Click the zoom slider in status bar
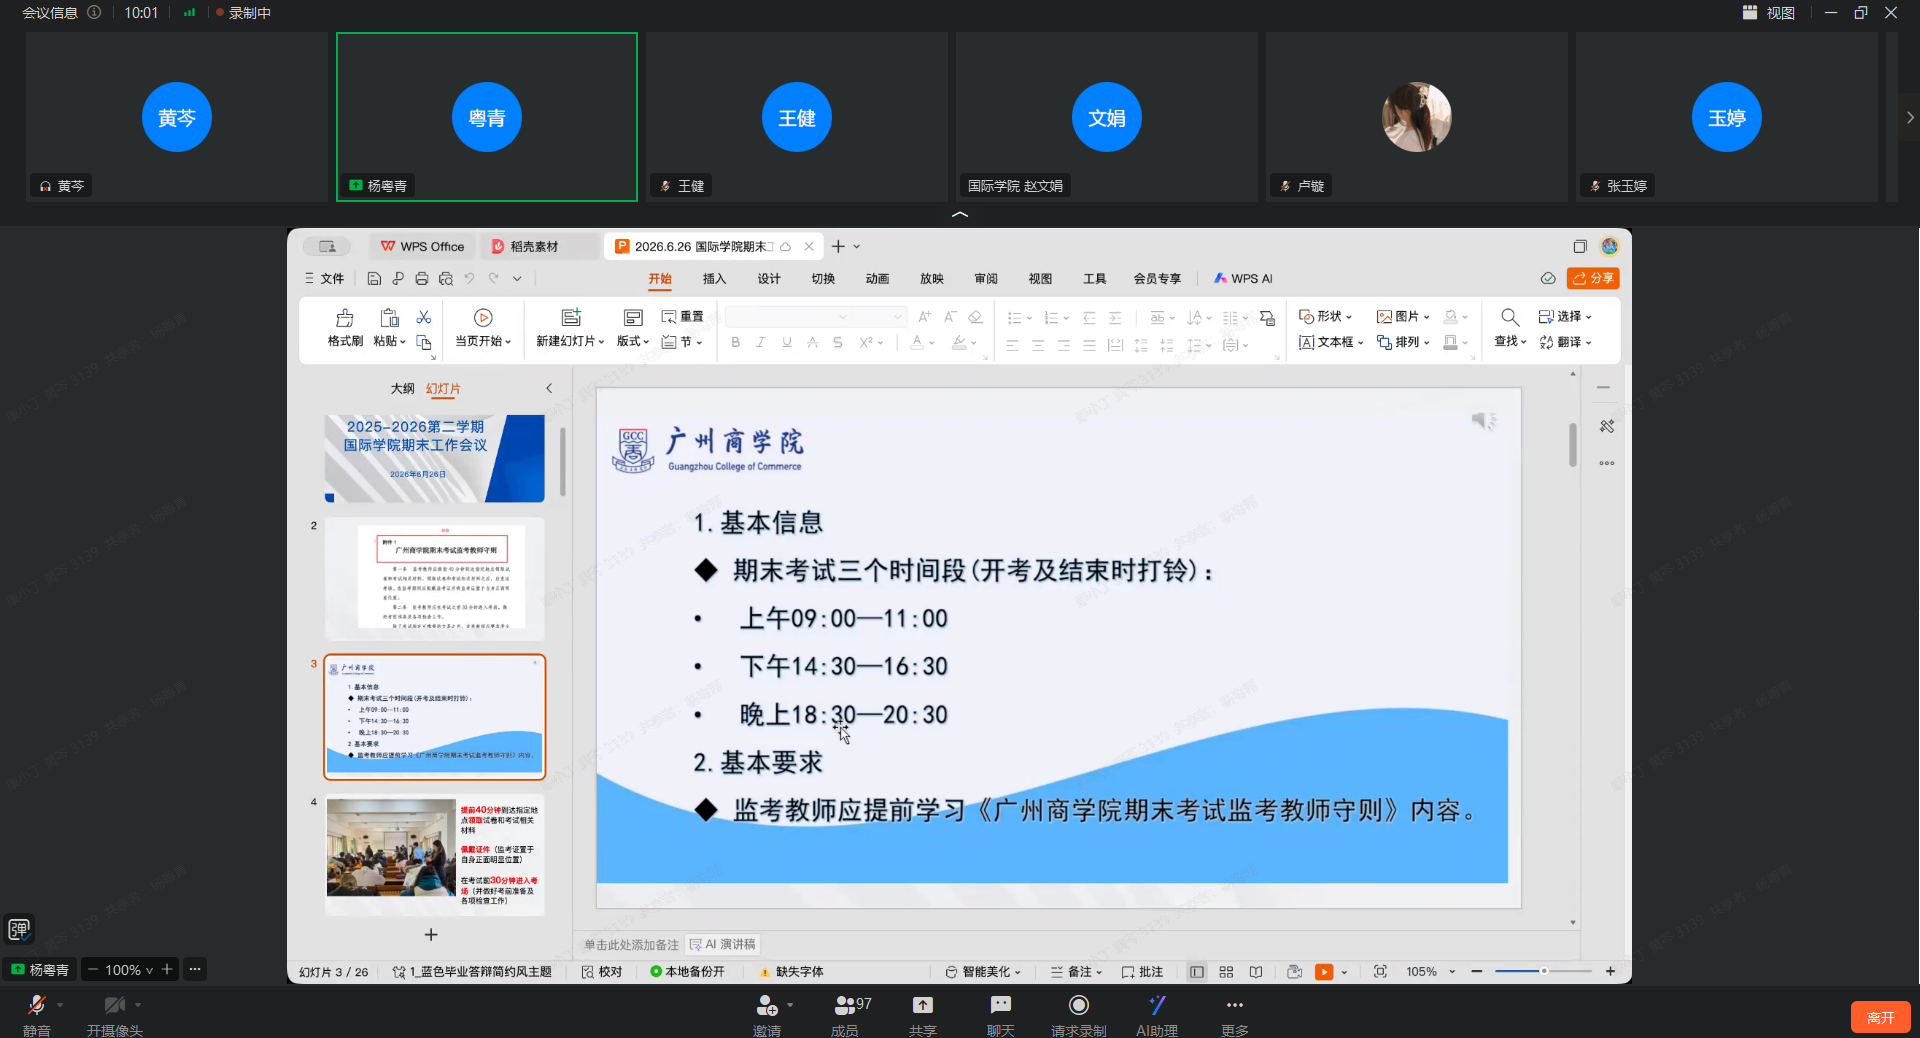1920x1038 pixels. point(1543,972)
